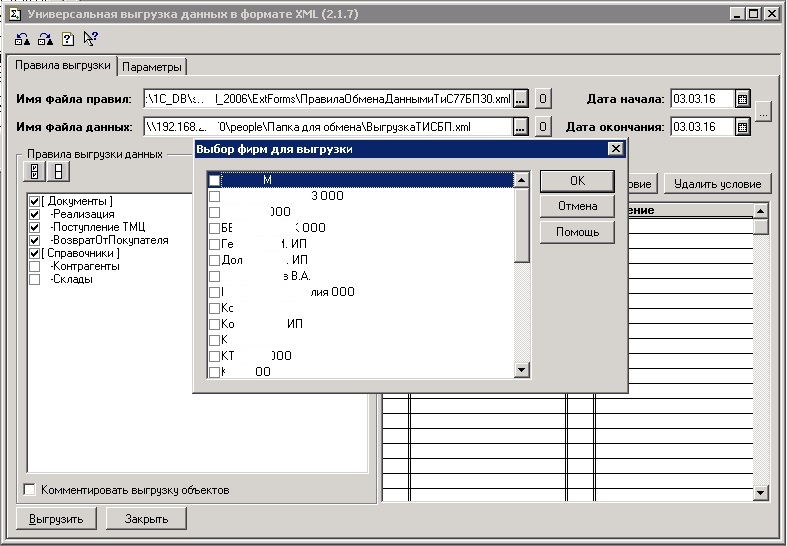The width and height of the screenshot is (787, 546).
Task: Click the Дата начала date field
Action: [703, 99]
